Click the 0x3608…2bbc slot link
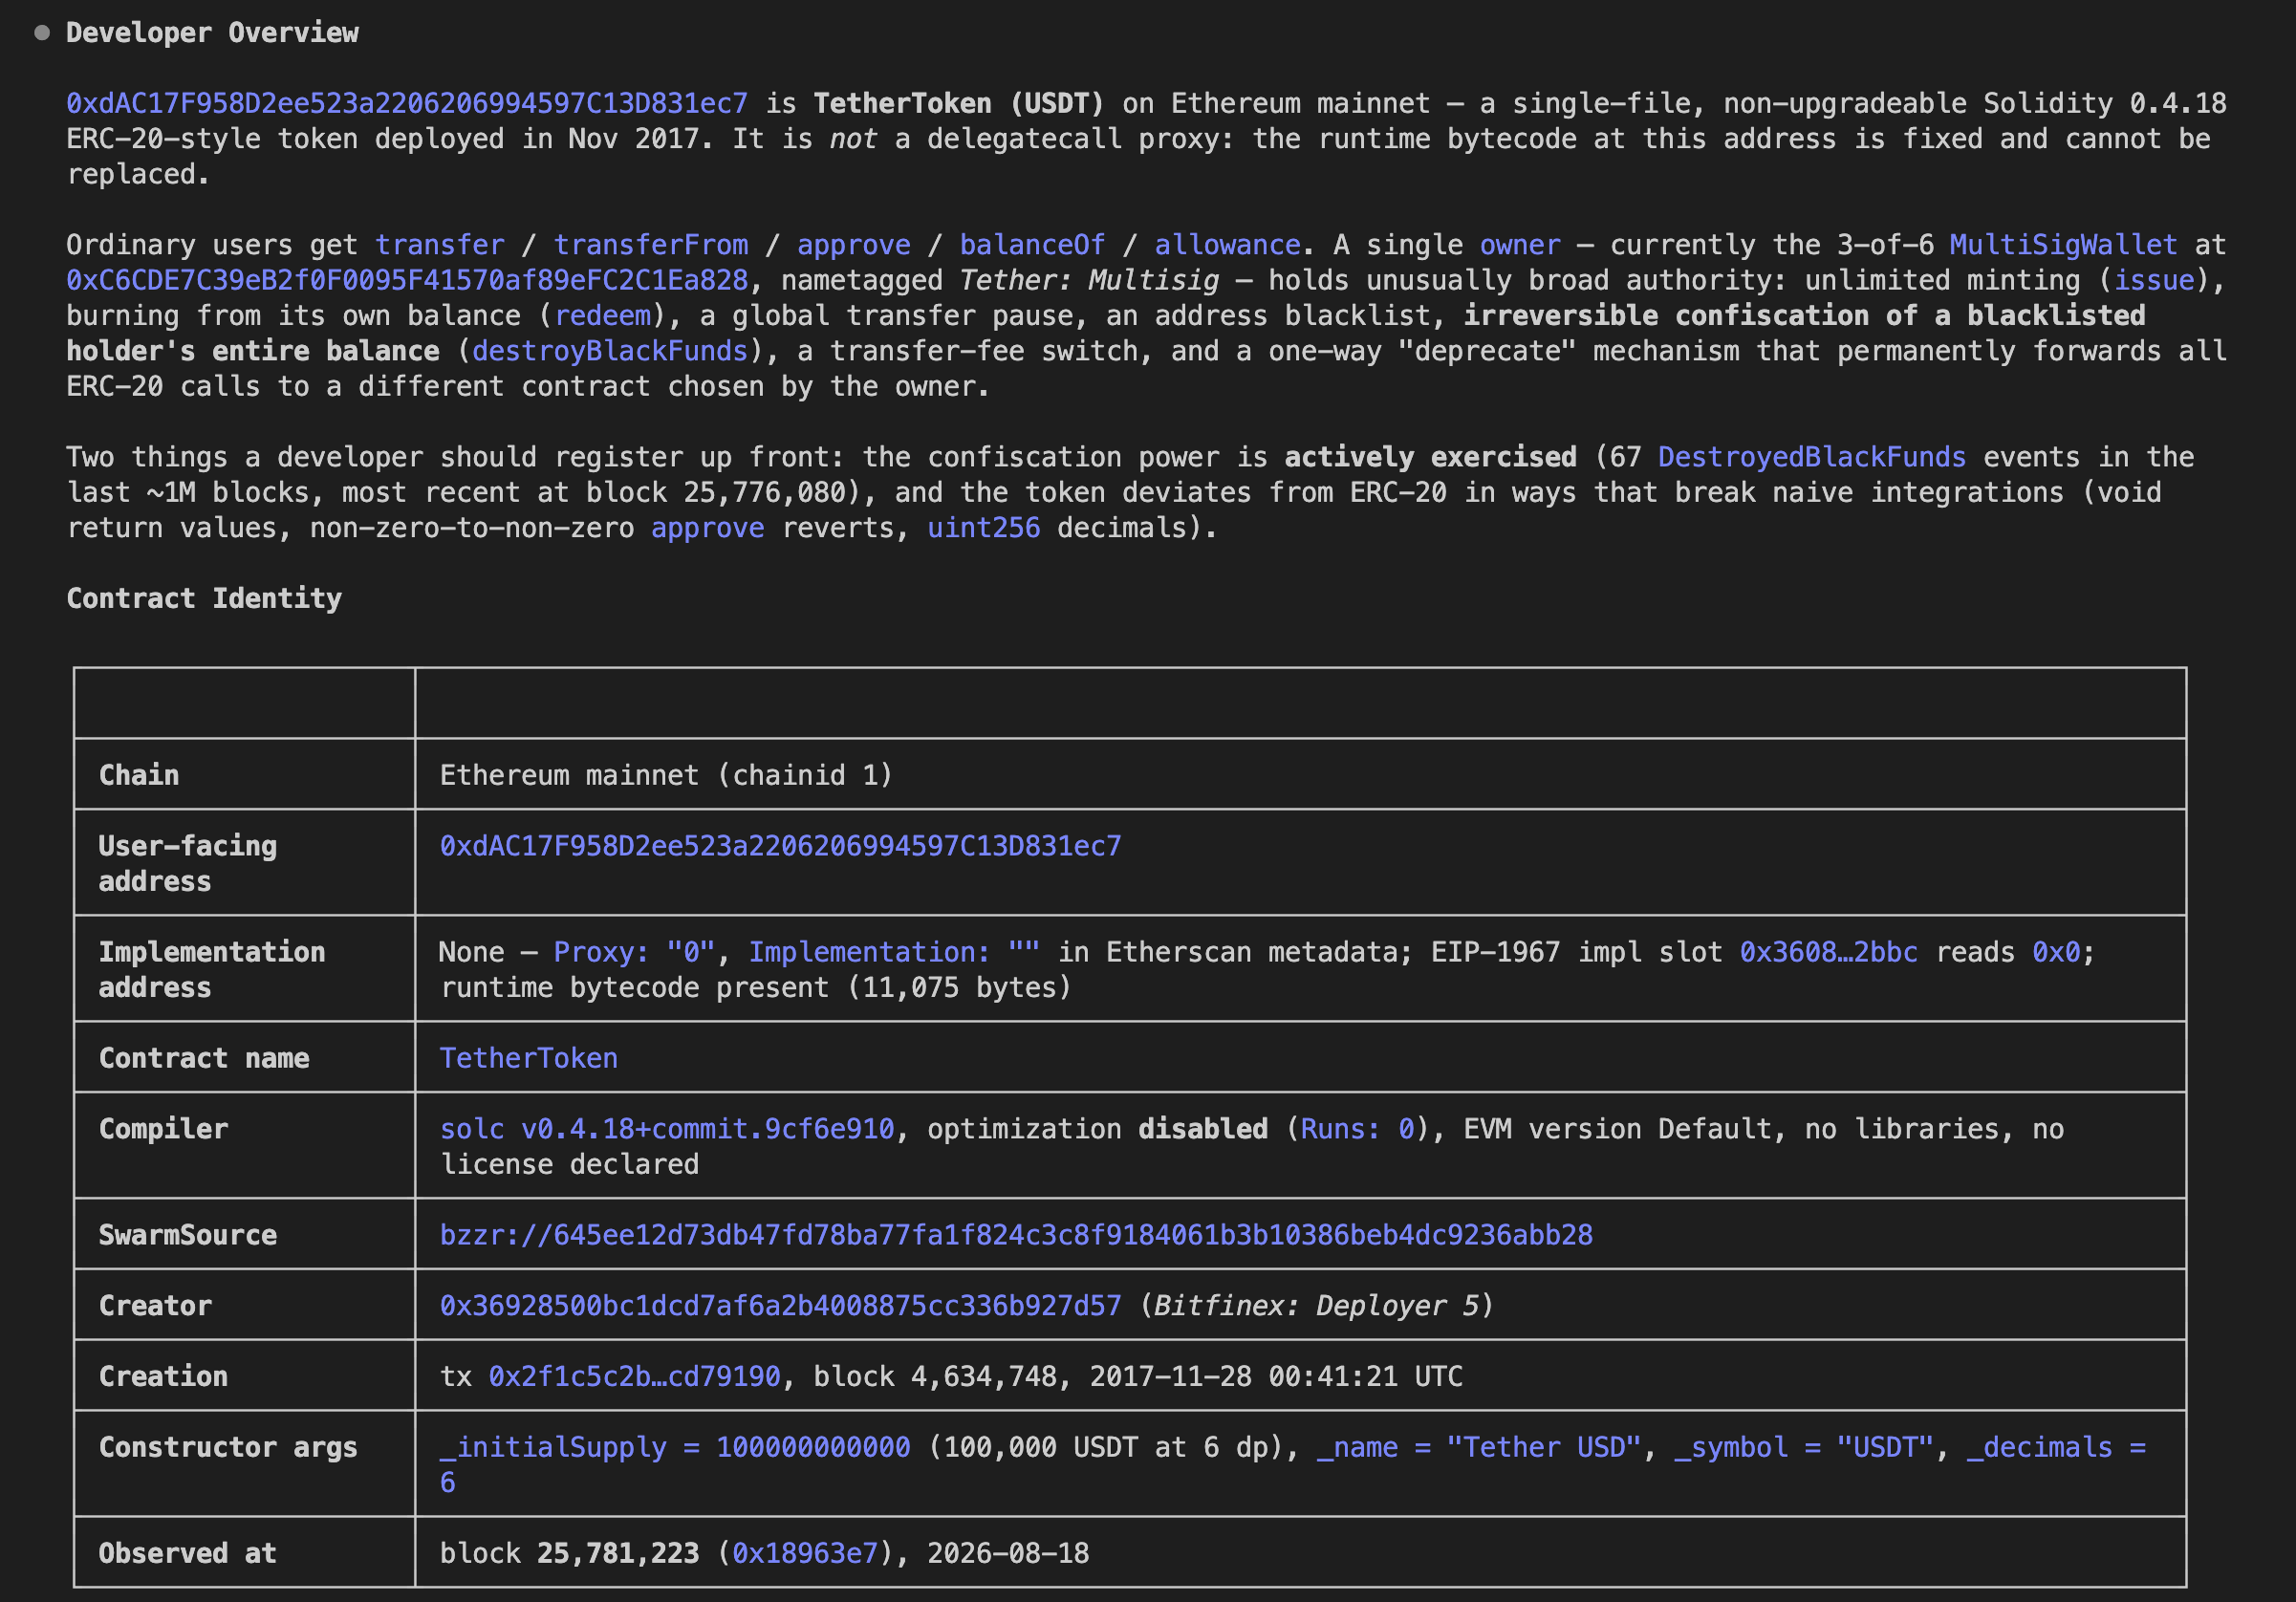Viewport: 2296px width, 1602px height. pyautogui.click(x=1829, y=952)
